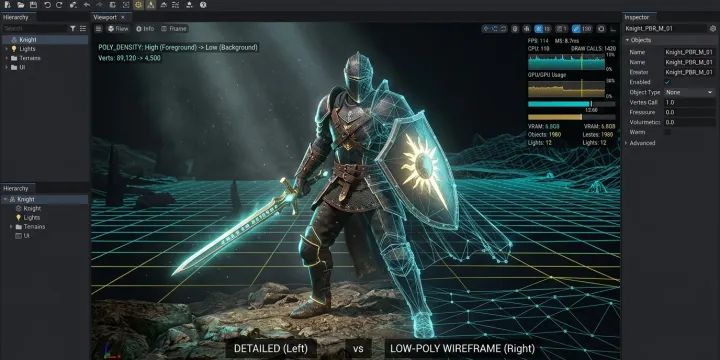Image resolution: width=720 pixels, height=360 pixels.
Task: Select Knight in the upper Hierarchy
Action: [x=45, y=40]
